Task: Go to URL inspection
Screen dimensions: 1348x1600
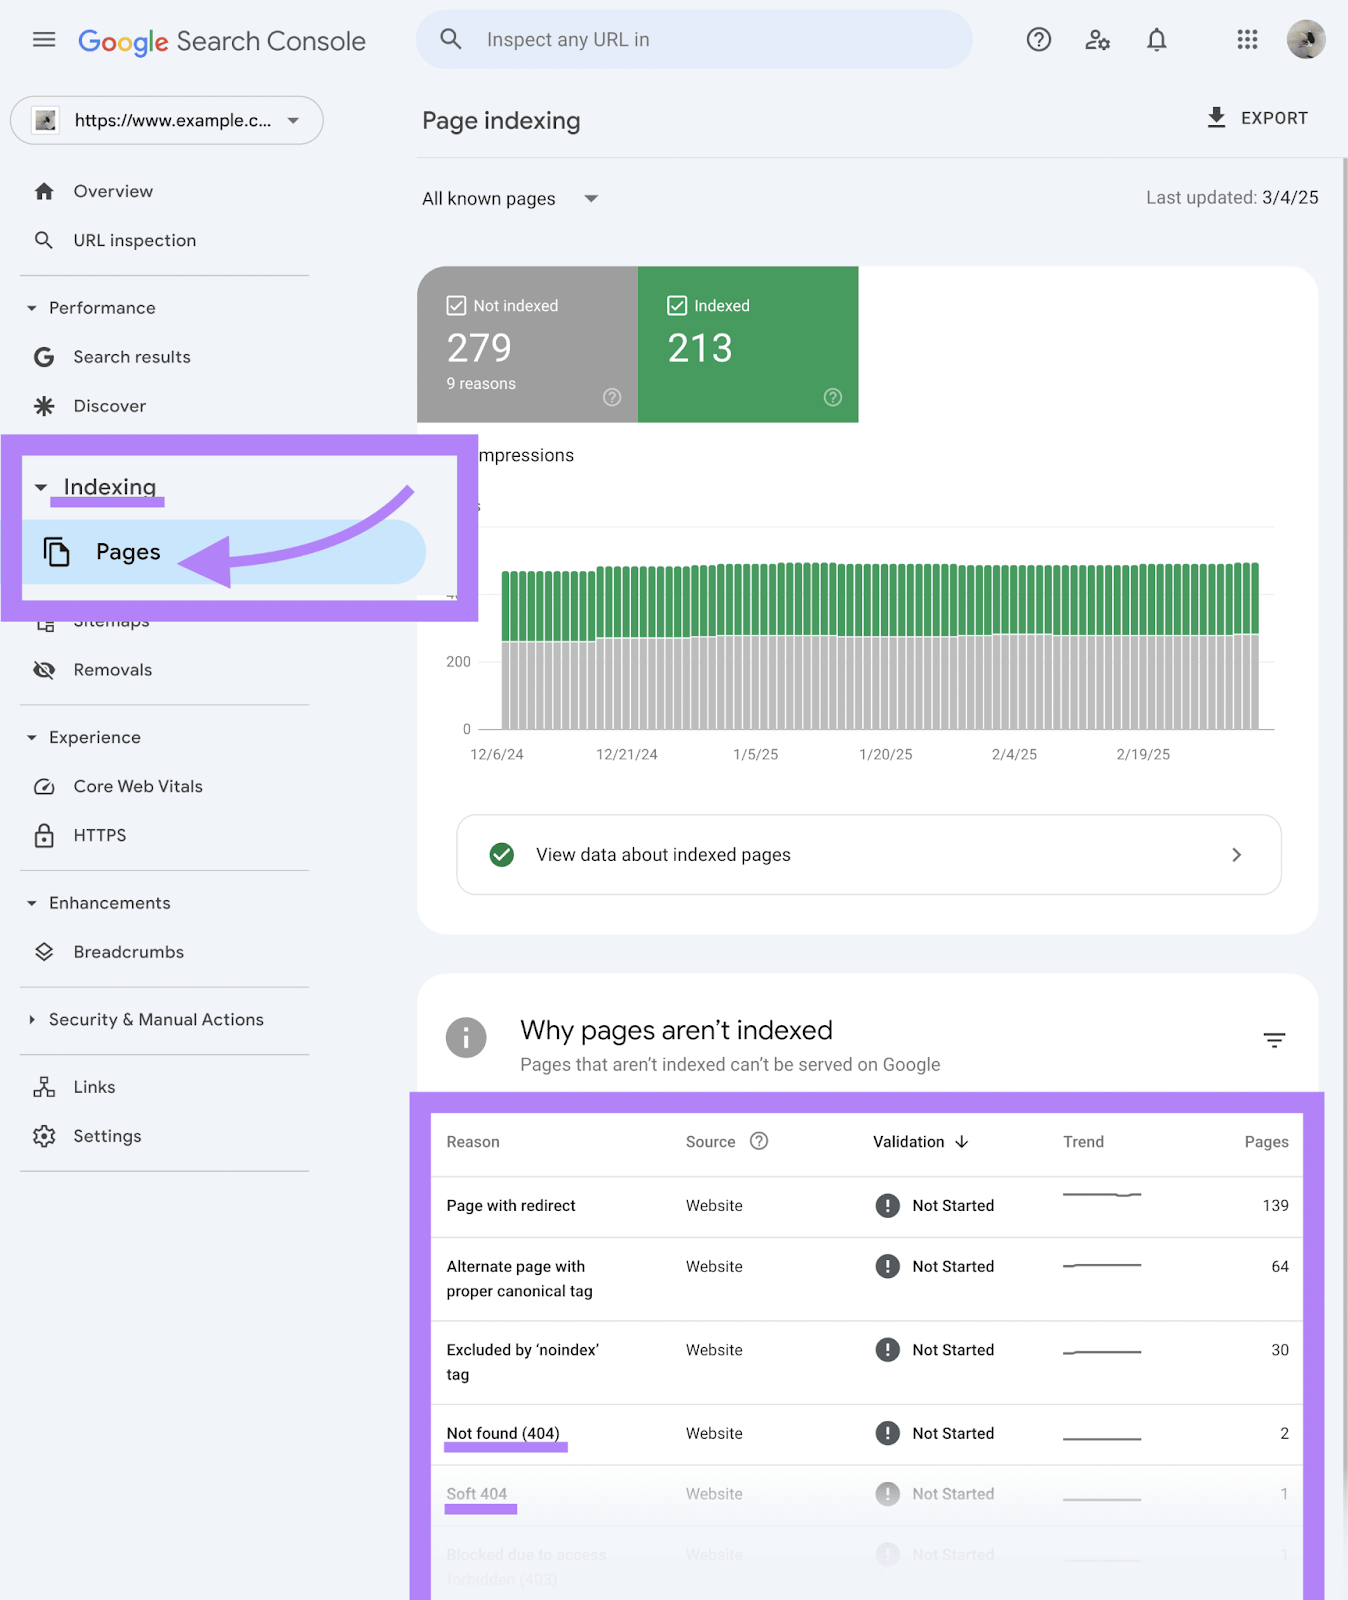Action: [x=134, y=241]
